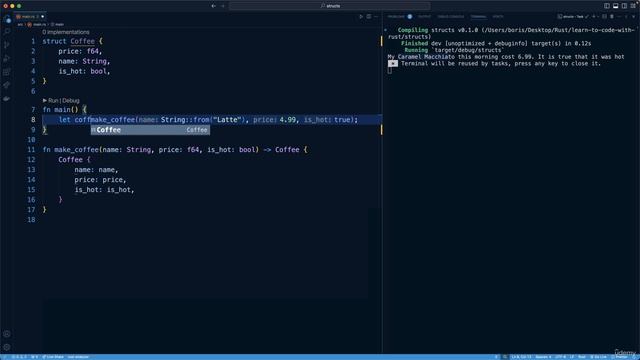Click the unsaved dot on main.rs tab
The image size is (640, 360).
click(42, 17)
